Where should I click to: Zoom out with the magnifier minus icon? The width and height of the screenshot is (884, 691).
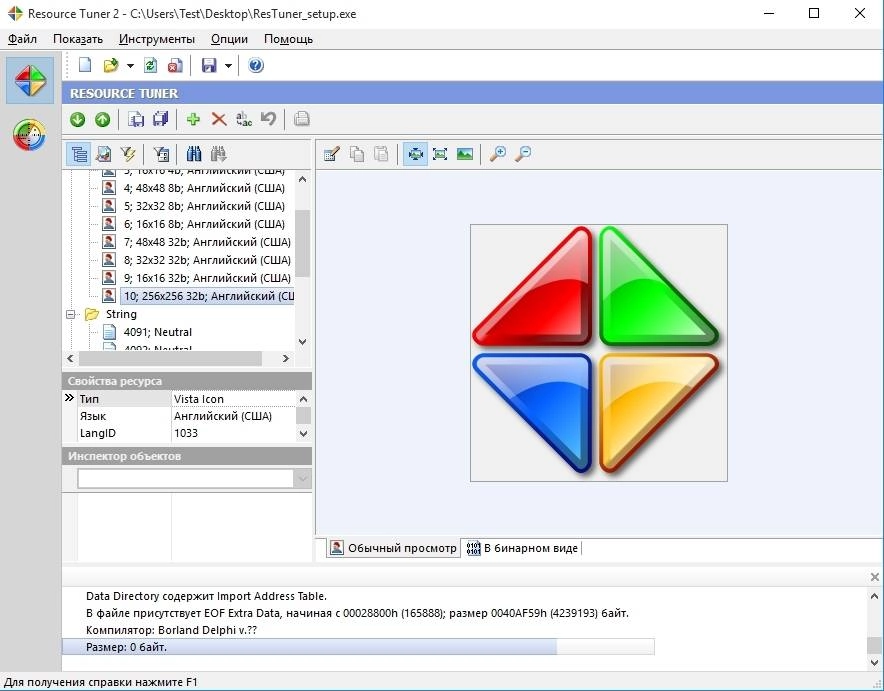click(523, 154)
